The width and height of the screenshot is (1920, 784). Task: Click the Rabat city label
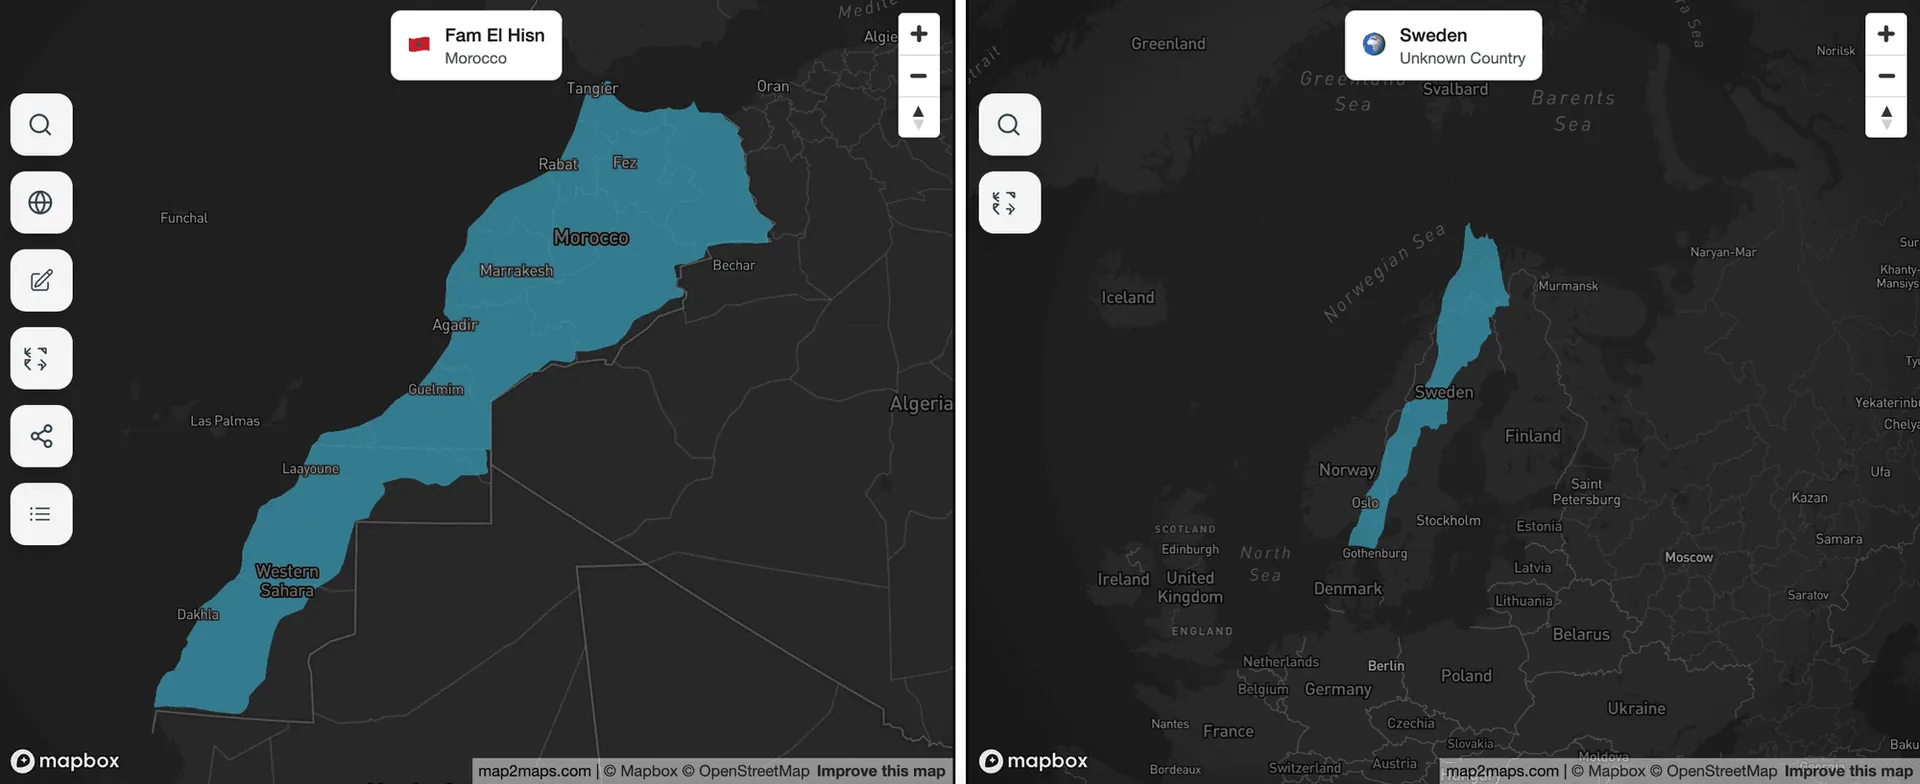coord(558,164)
